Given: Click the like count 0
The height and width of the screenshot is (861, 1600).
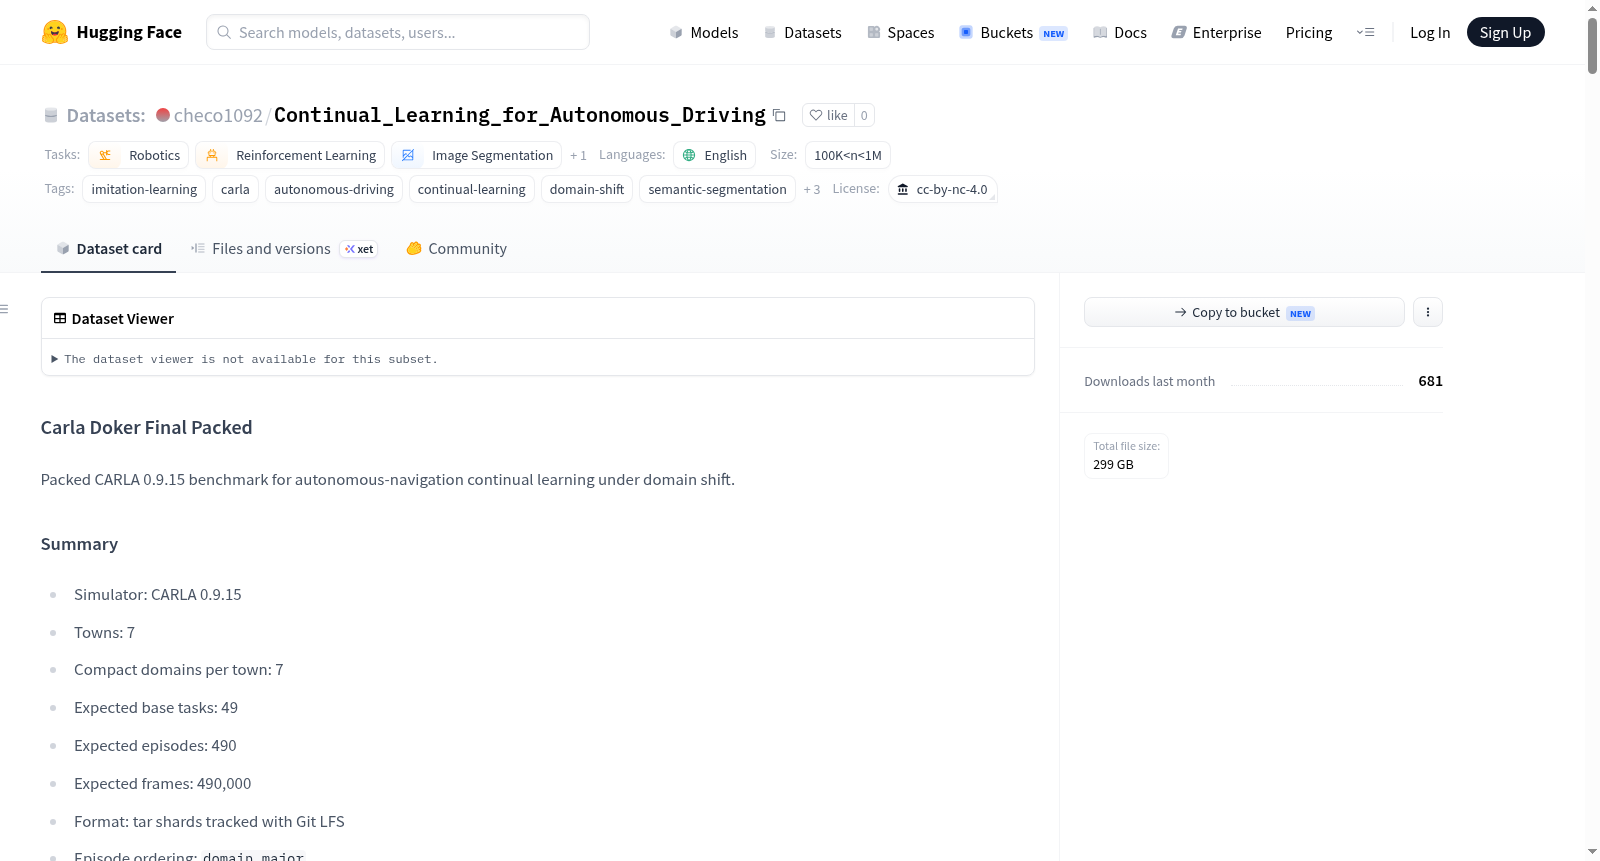Looking at the screenshot, I should 864,115.
